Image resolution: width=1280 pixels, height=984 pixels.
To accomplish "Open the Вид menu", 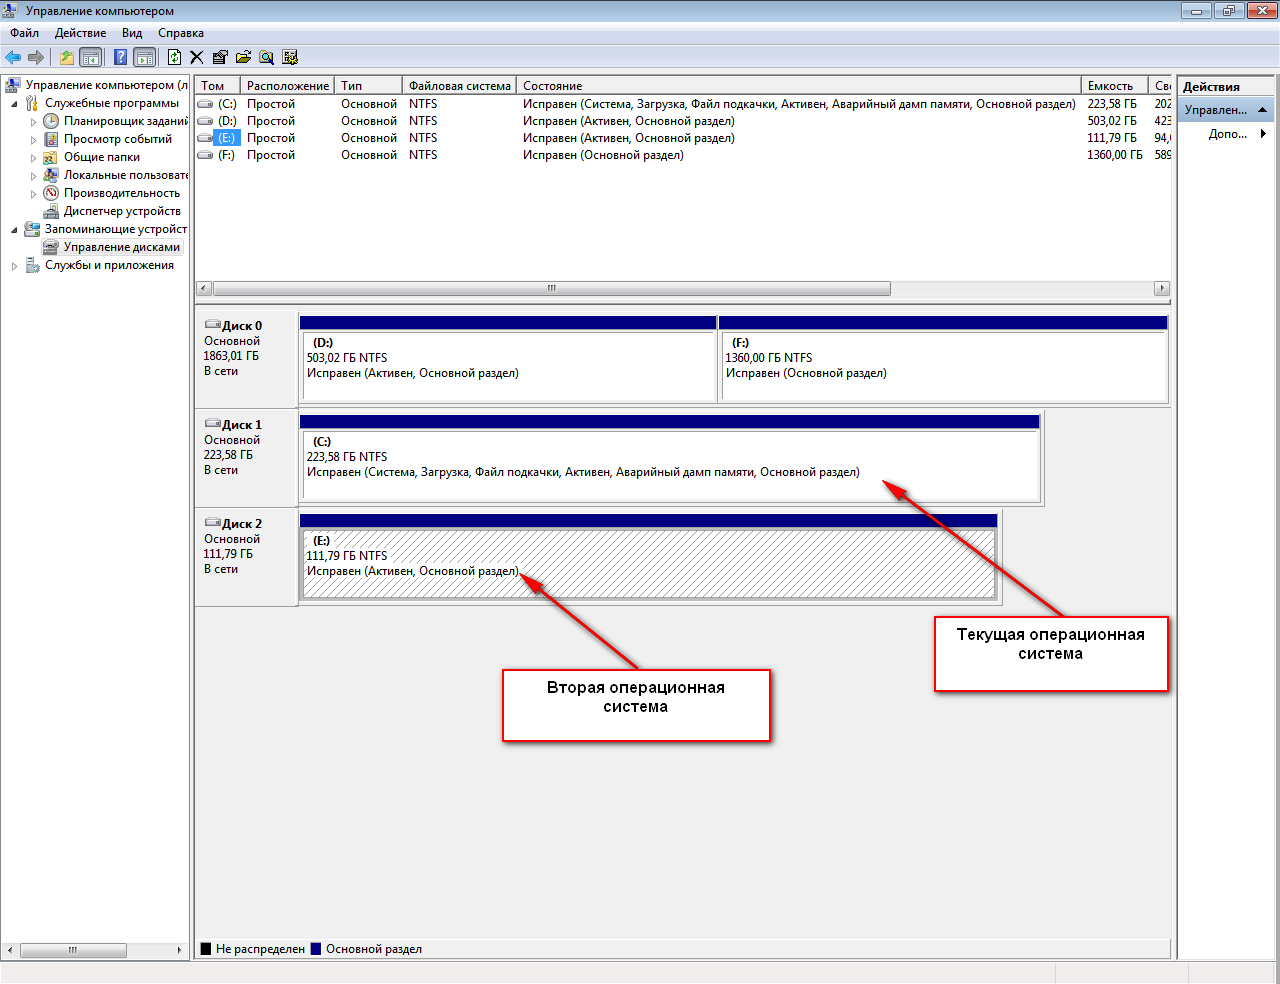I will point(132,33).
